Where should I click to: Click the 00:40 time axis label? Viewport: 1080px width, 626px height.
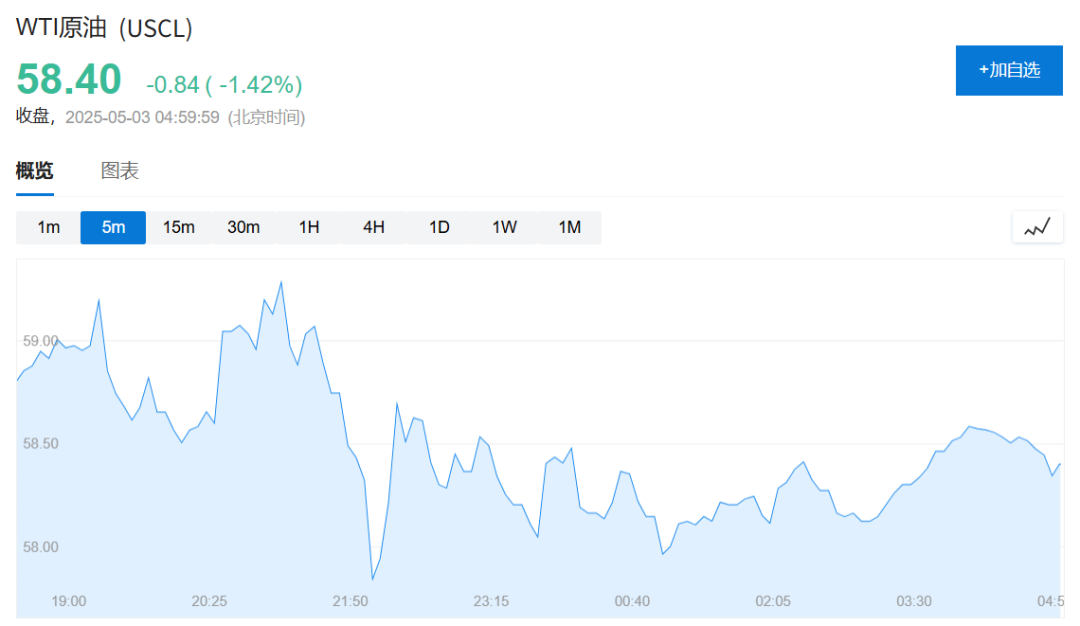(632, 601)
